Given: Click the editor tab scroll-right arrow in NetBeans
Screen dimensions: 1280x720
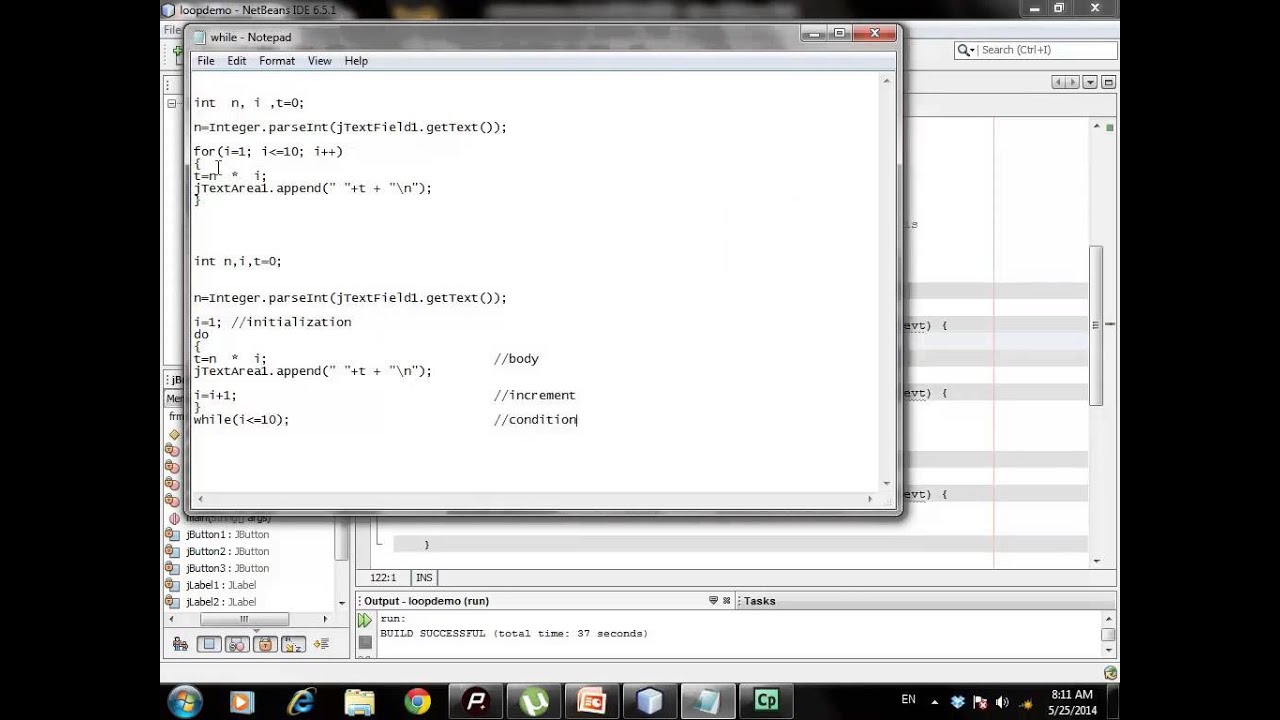Looking at the screenshot, I should click(x=1073, y=83).
